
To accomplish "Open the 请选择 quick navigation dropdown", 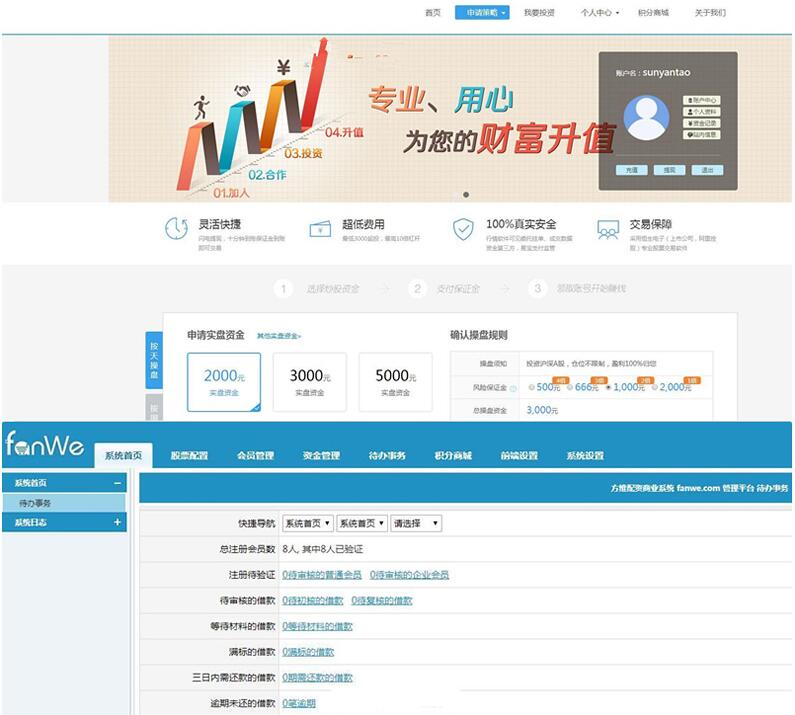I will point(416,523).
